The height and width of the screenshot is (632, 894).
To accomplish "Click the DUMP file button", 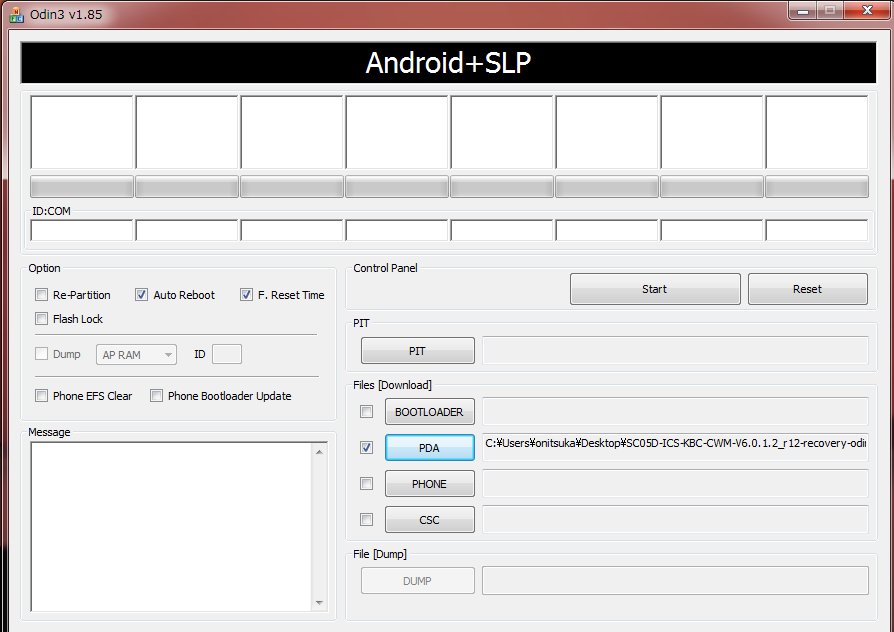I will [417, 581].
